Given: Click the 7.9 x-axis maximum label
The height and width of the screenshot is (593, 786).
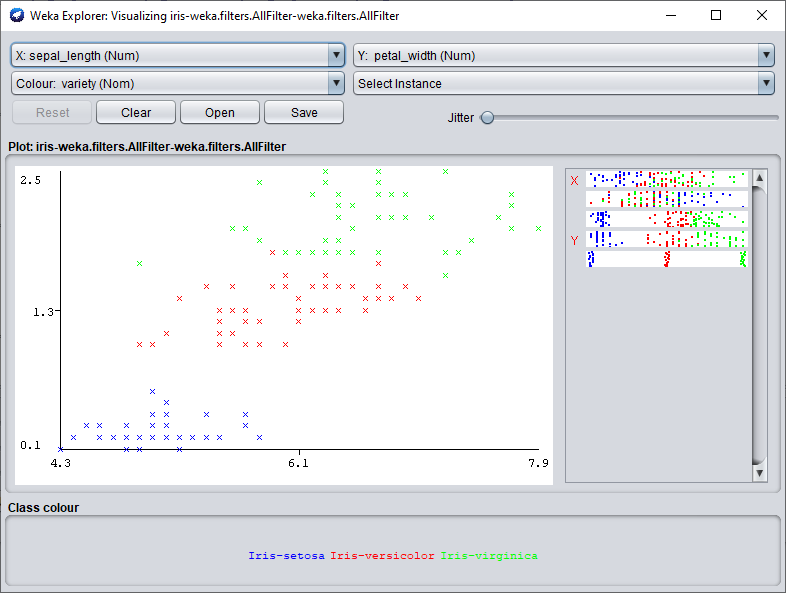Looking at the screenshot, I should click(538, 463).
